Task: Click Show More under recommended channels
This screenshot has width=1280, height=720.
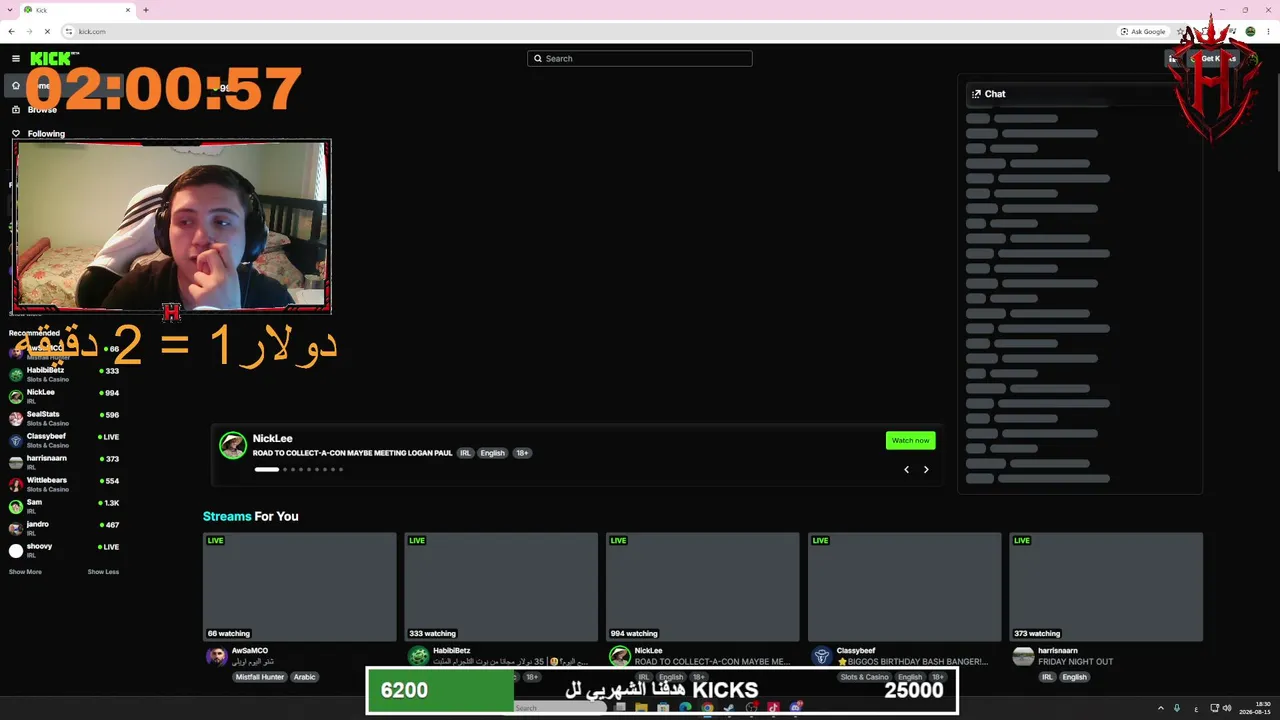Action: (x=25, y=572)
